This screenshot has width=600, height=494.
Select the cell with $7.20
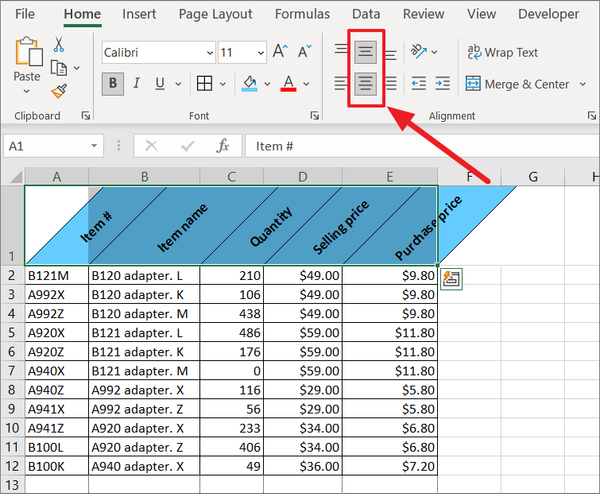point(390,466)
